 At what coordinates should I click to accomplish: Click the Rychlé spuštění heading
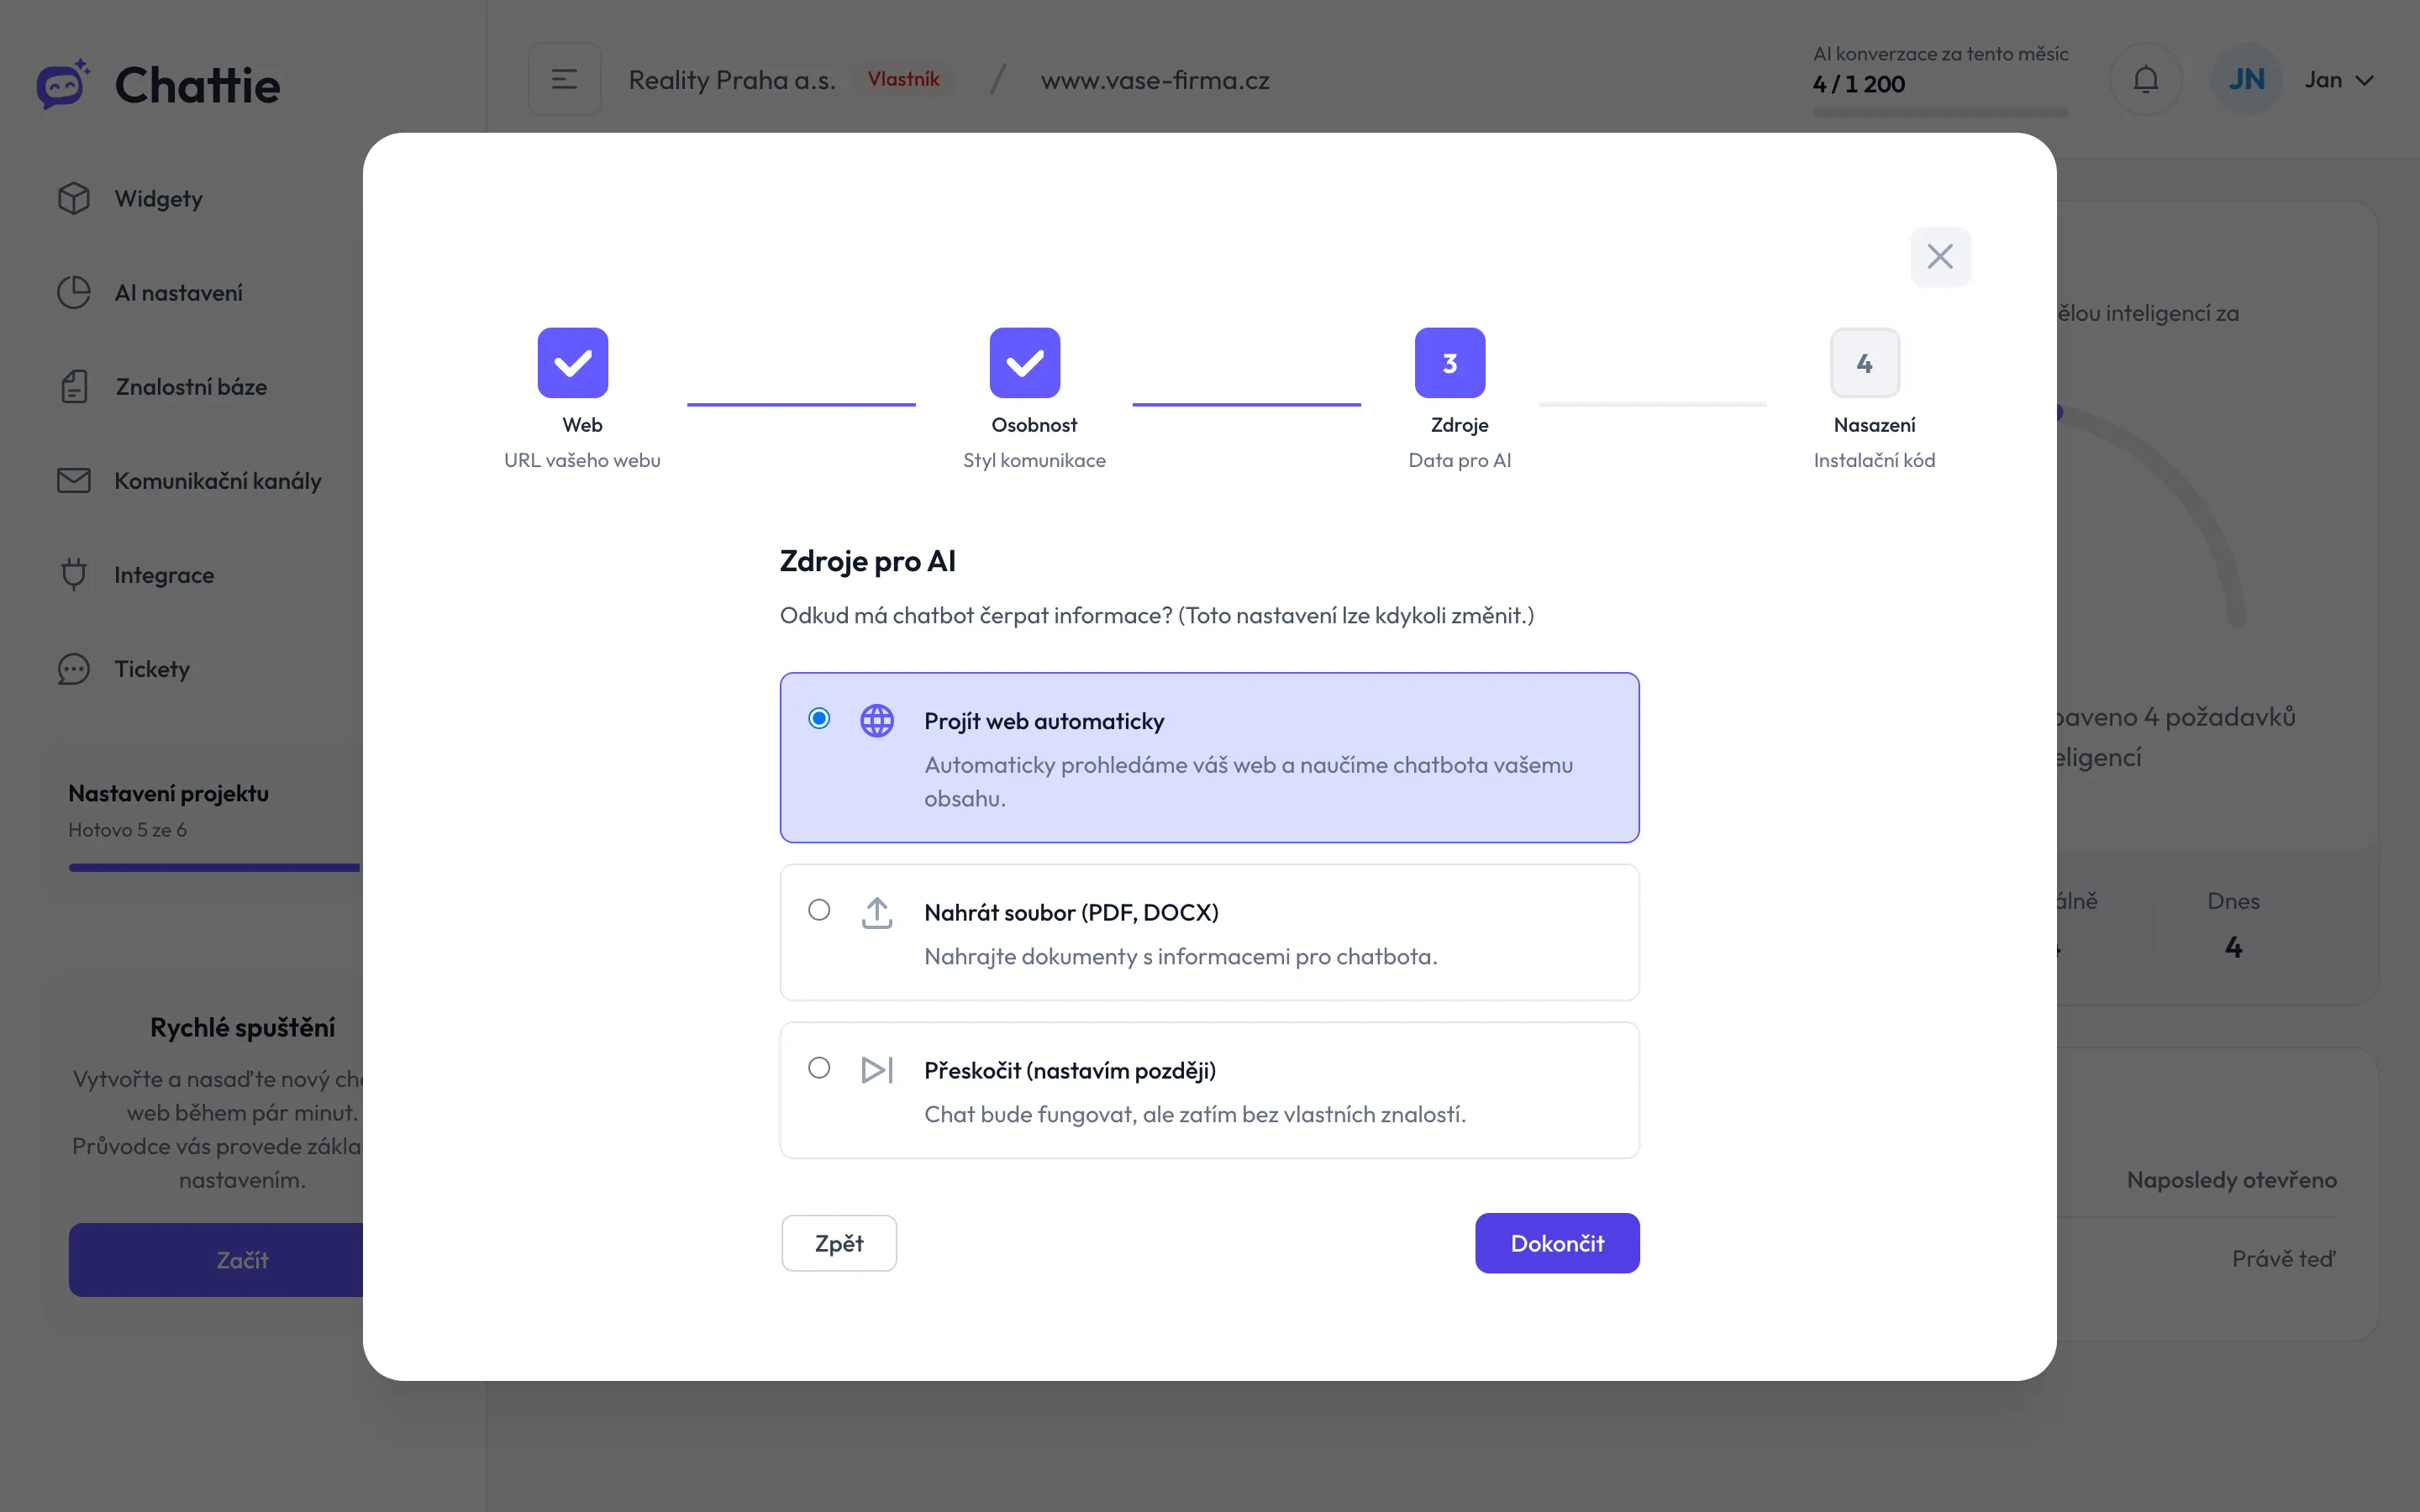point(242,1027)
